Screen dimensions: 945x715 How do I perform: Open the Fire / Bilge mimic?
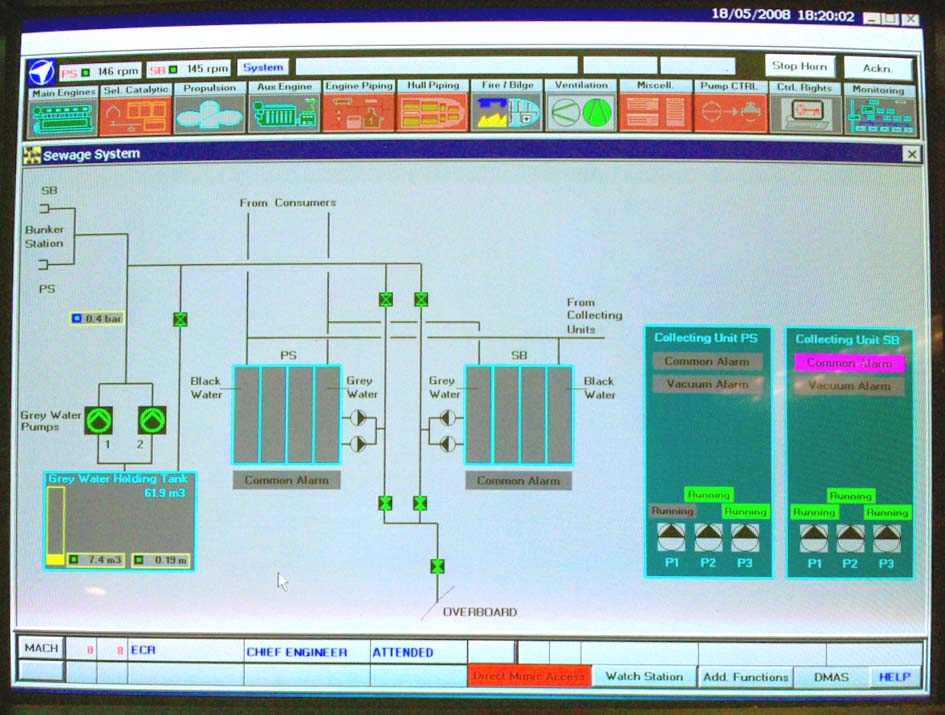[507, 115]
